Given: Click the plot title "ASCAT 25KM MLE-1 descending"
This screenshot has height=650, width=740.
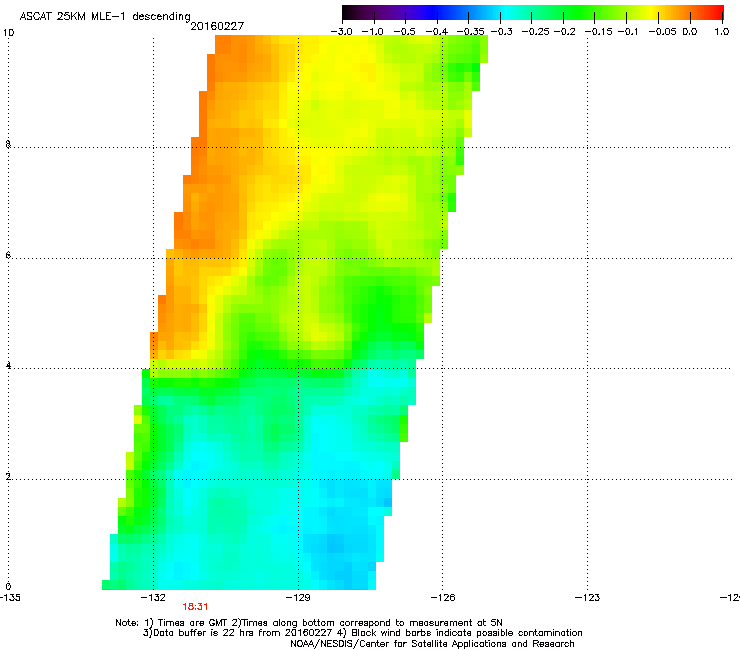Looking at the screenshot, I should pos(105,17).
